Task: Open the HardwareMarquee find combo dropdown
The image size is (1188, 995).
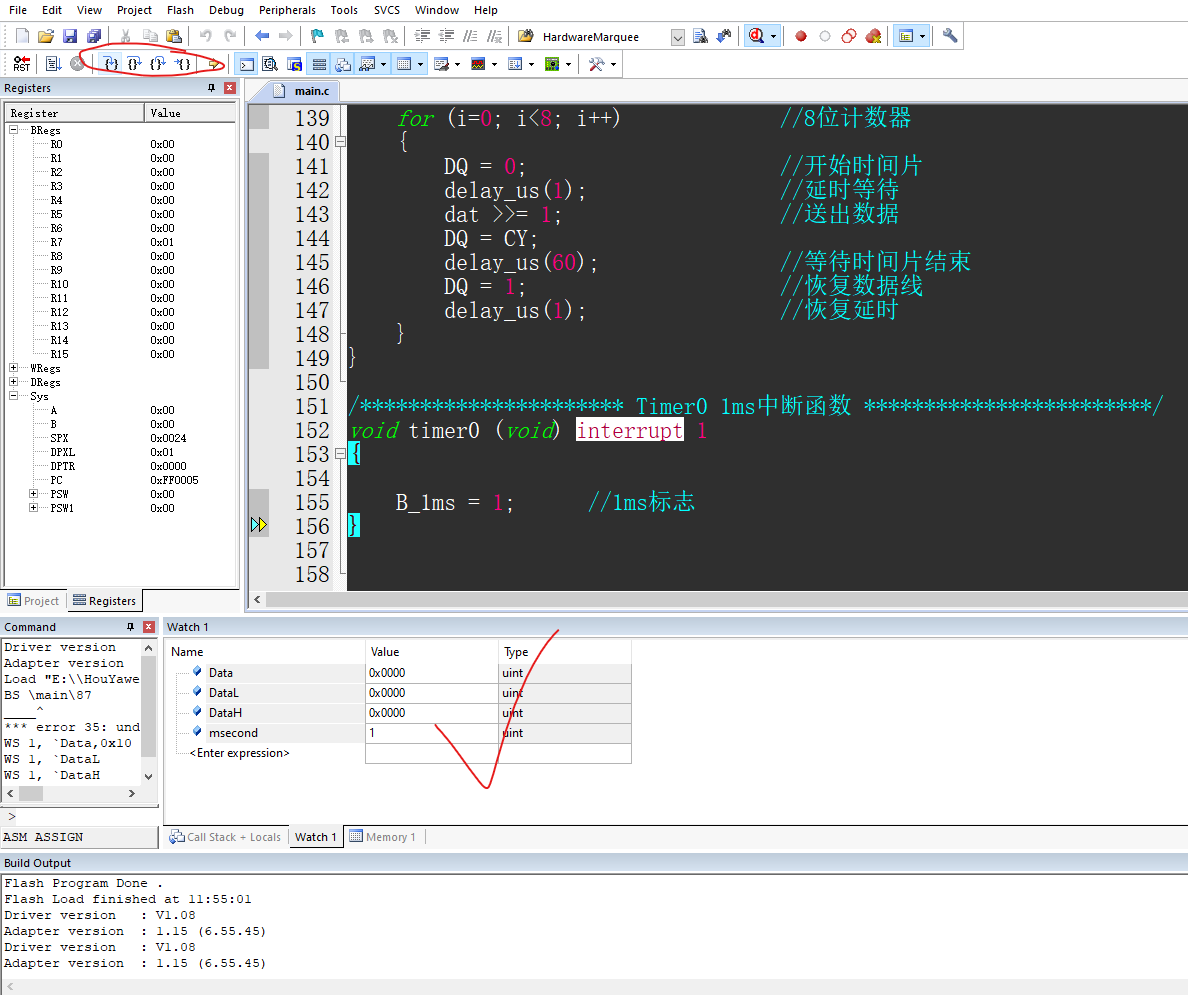Action: 678,36
